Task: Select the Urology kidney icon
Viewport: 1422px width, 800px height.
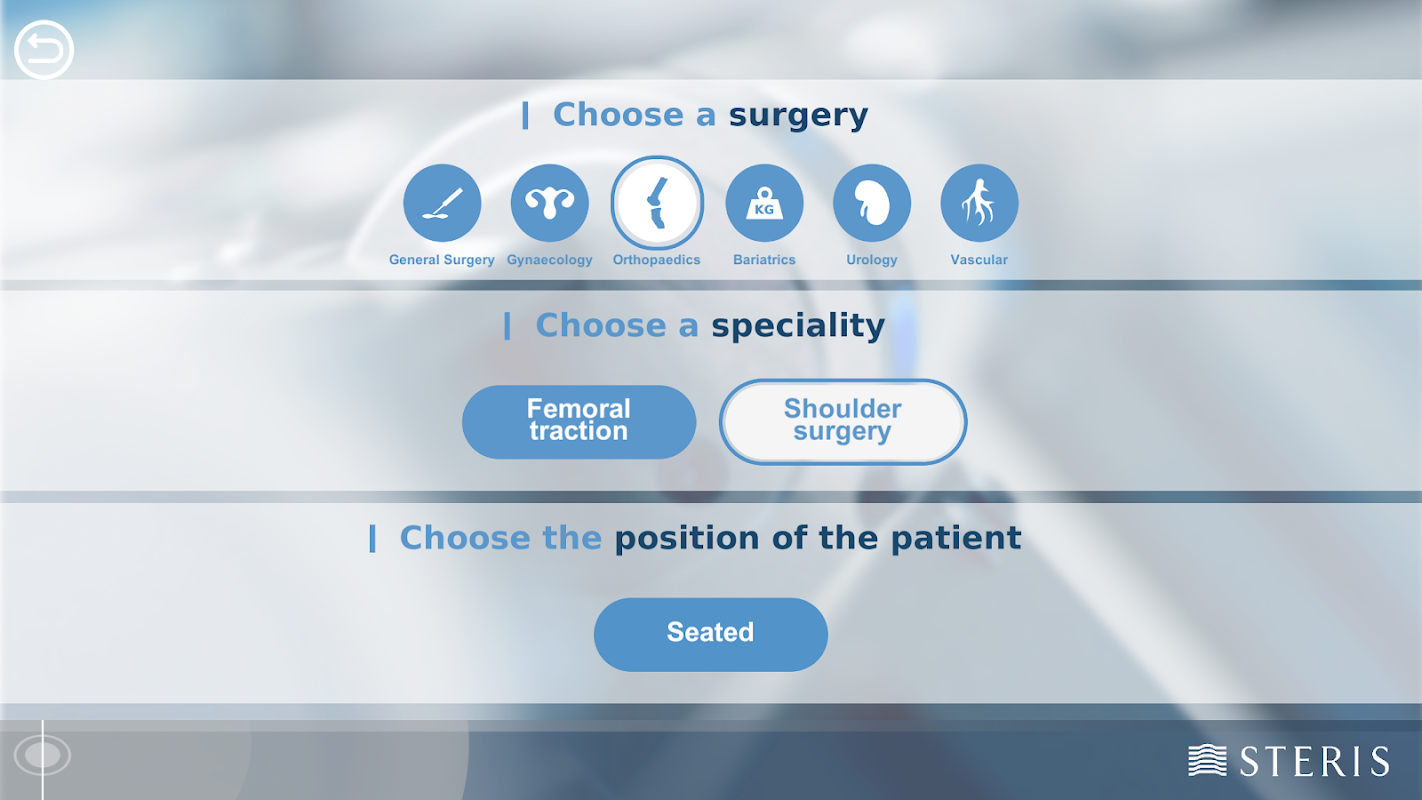Action: (x=872, y=204)
